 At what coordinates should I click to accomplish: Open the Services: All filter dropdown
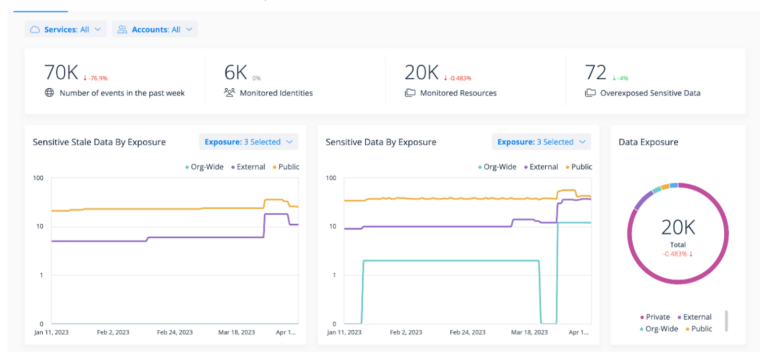click(x=66, y=29)
